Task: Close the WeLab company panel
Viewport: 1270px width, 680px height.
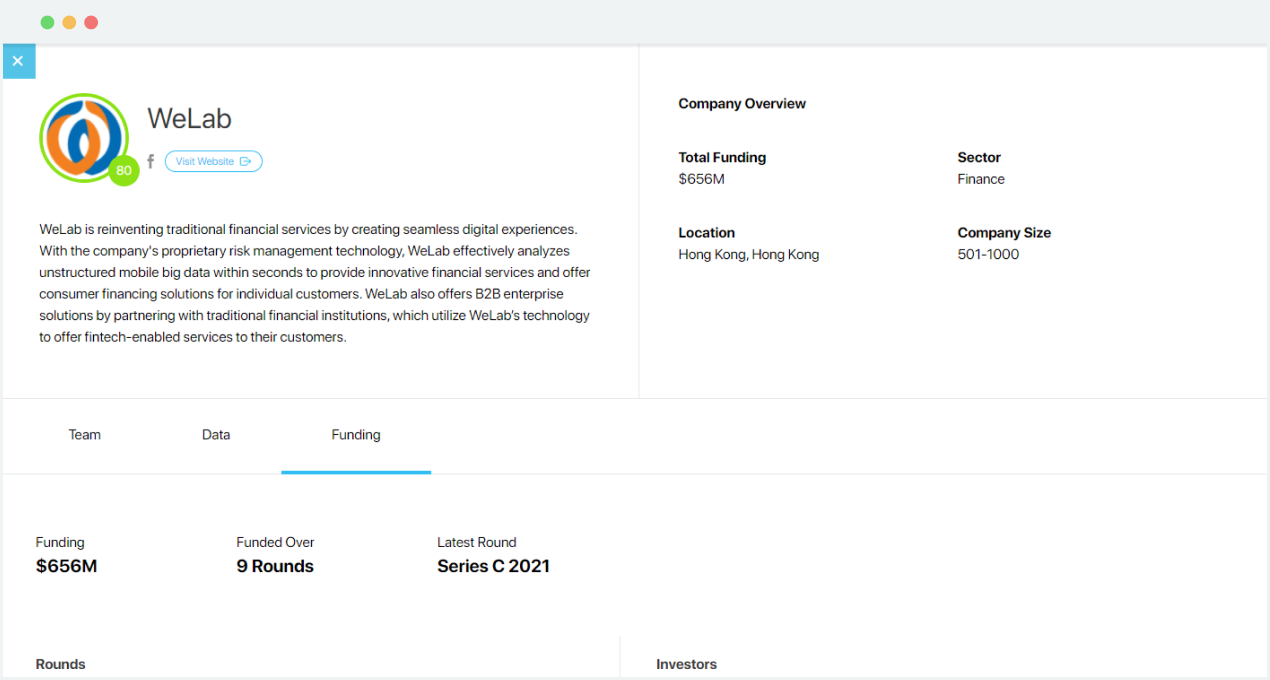Action: pos(18,61)
